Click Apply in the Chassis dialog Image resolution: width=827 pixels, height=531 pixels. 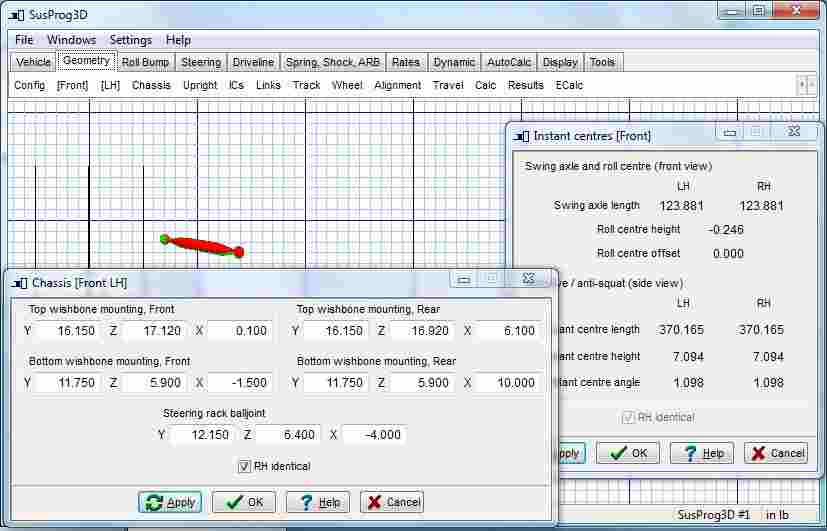coord(169,502)
